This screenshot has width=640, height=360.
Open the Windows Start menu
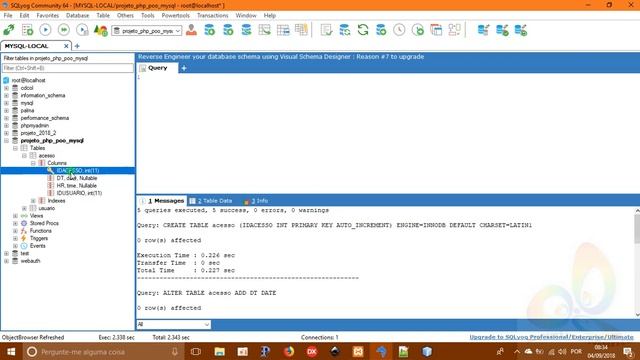click(11, 351)
